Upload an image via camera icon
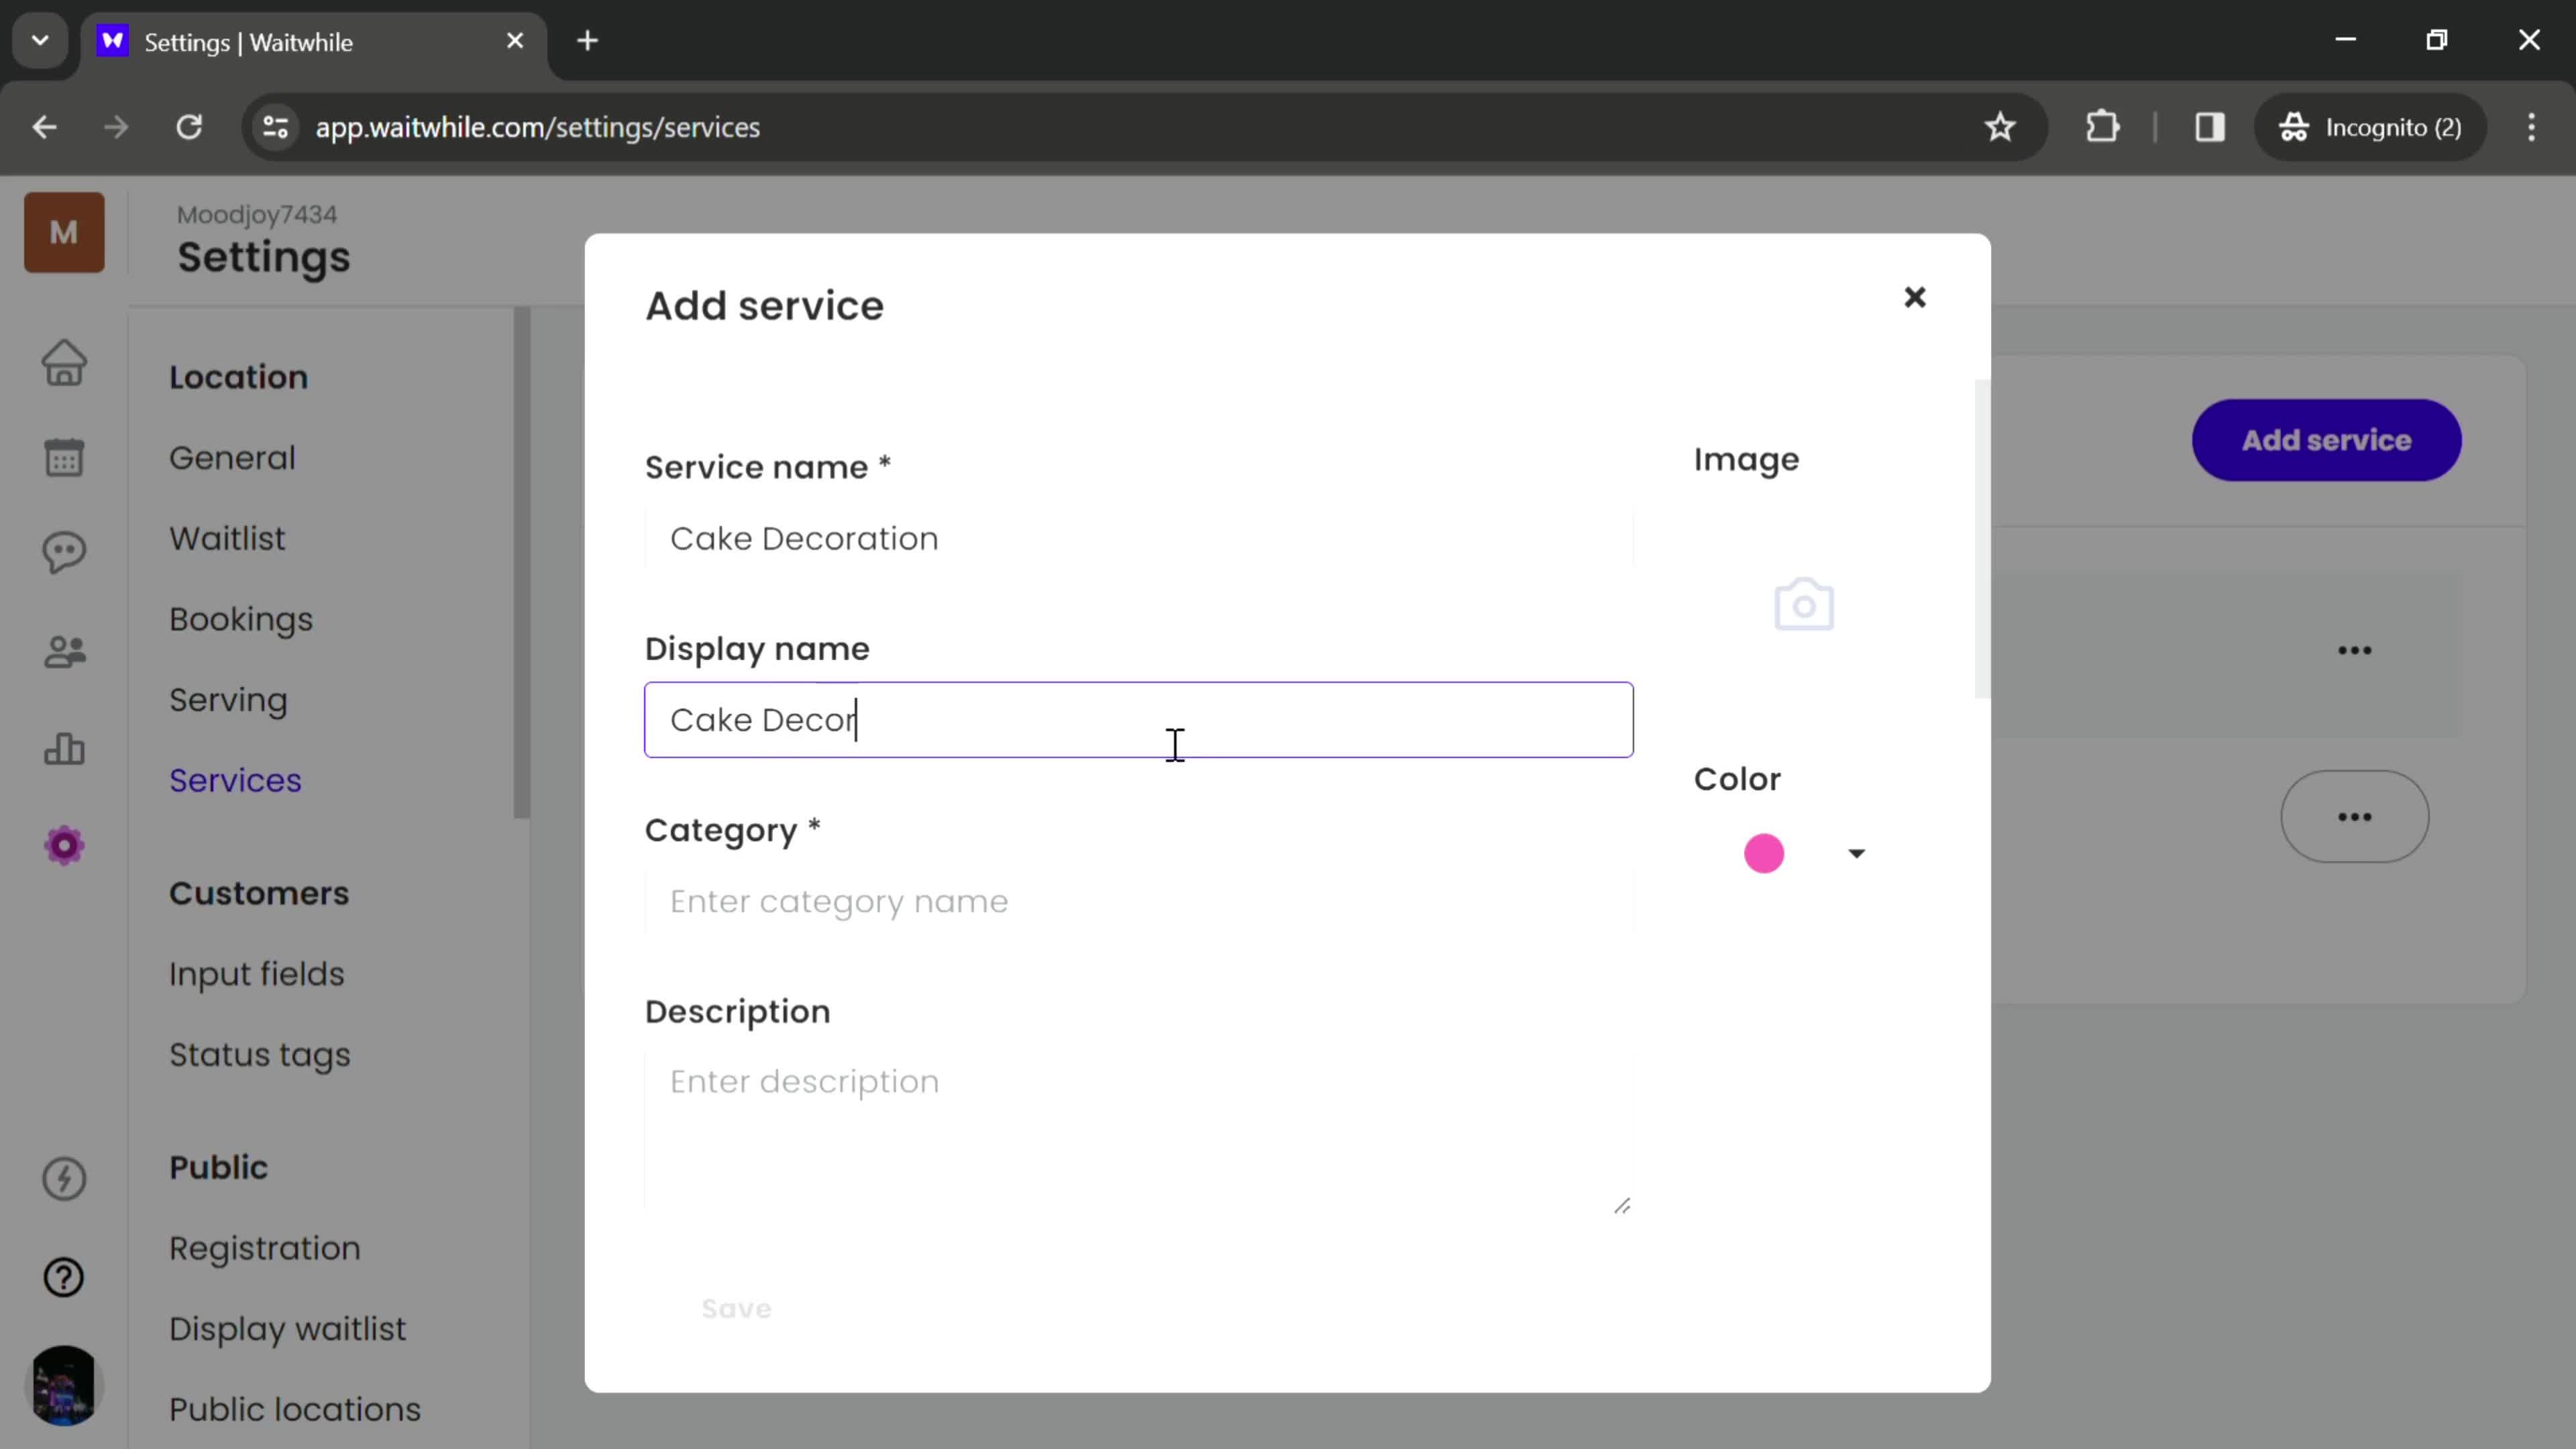The height and width of the screenshot is (1449, 2576). click(x=1803, y=604)
